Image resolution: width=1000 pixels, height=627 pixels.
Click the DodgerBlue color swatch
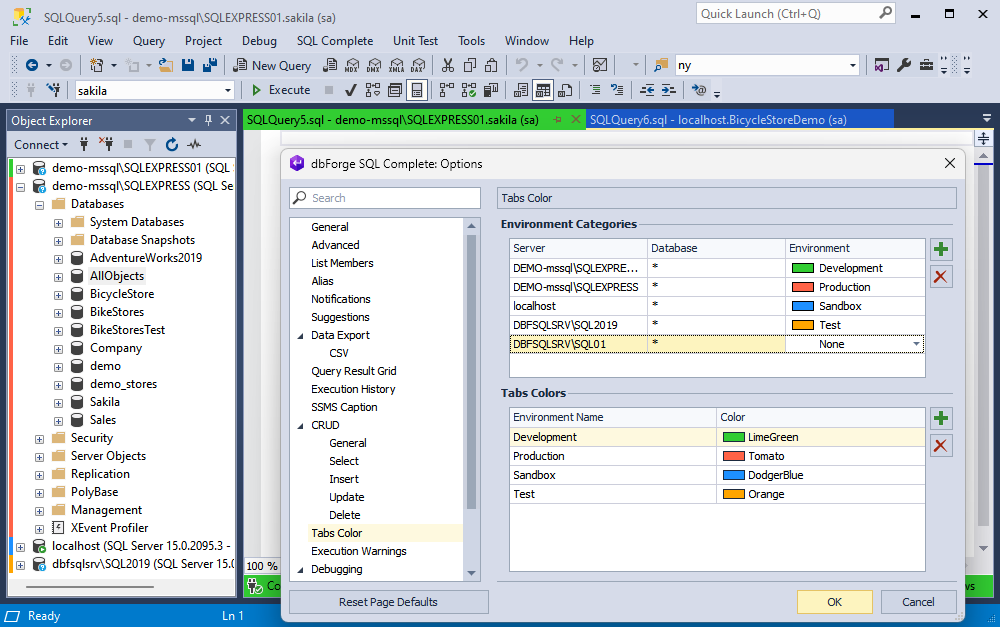733,475
